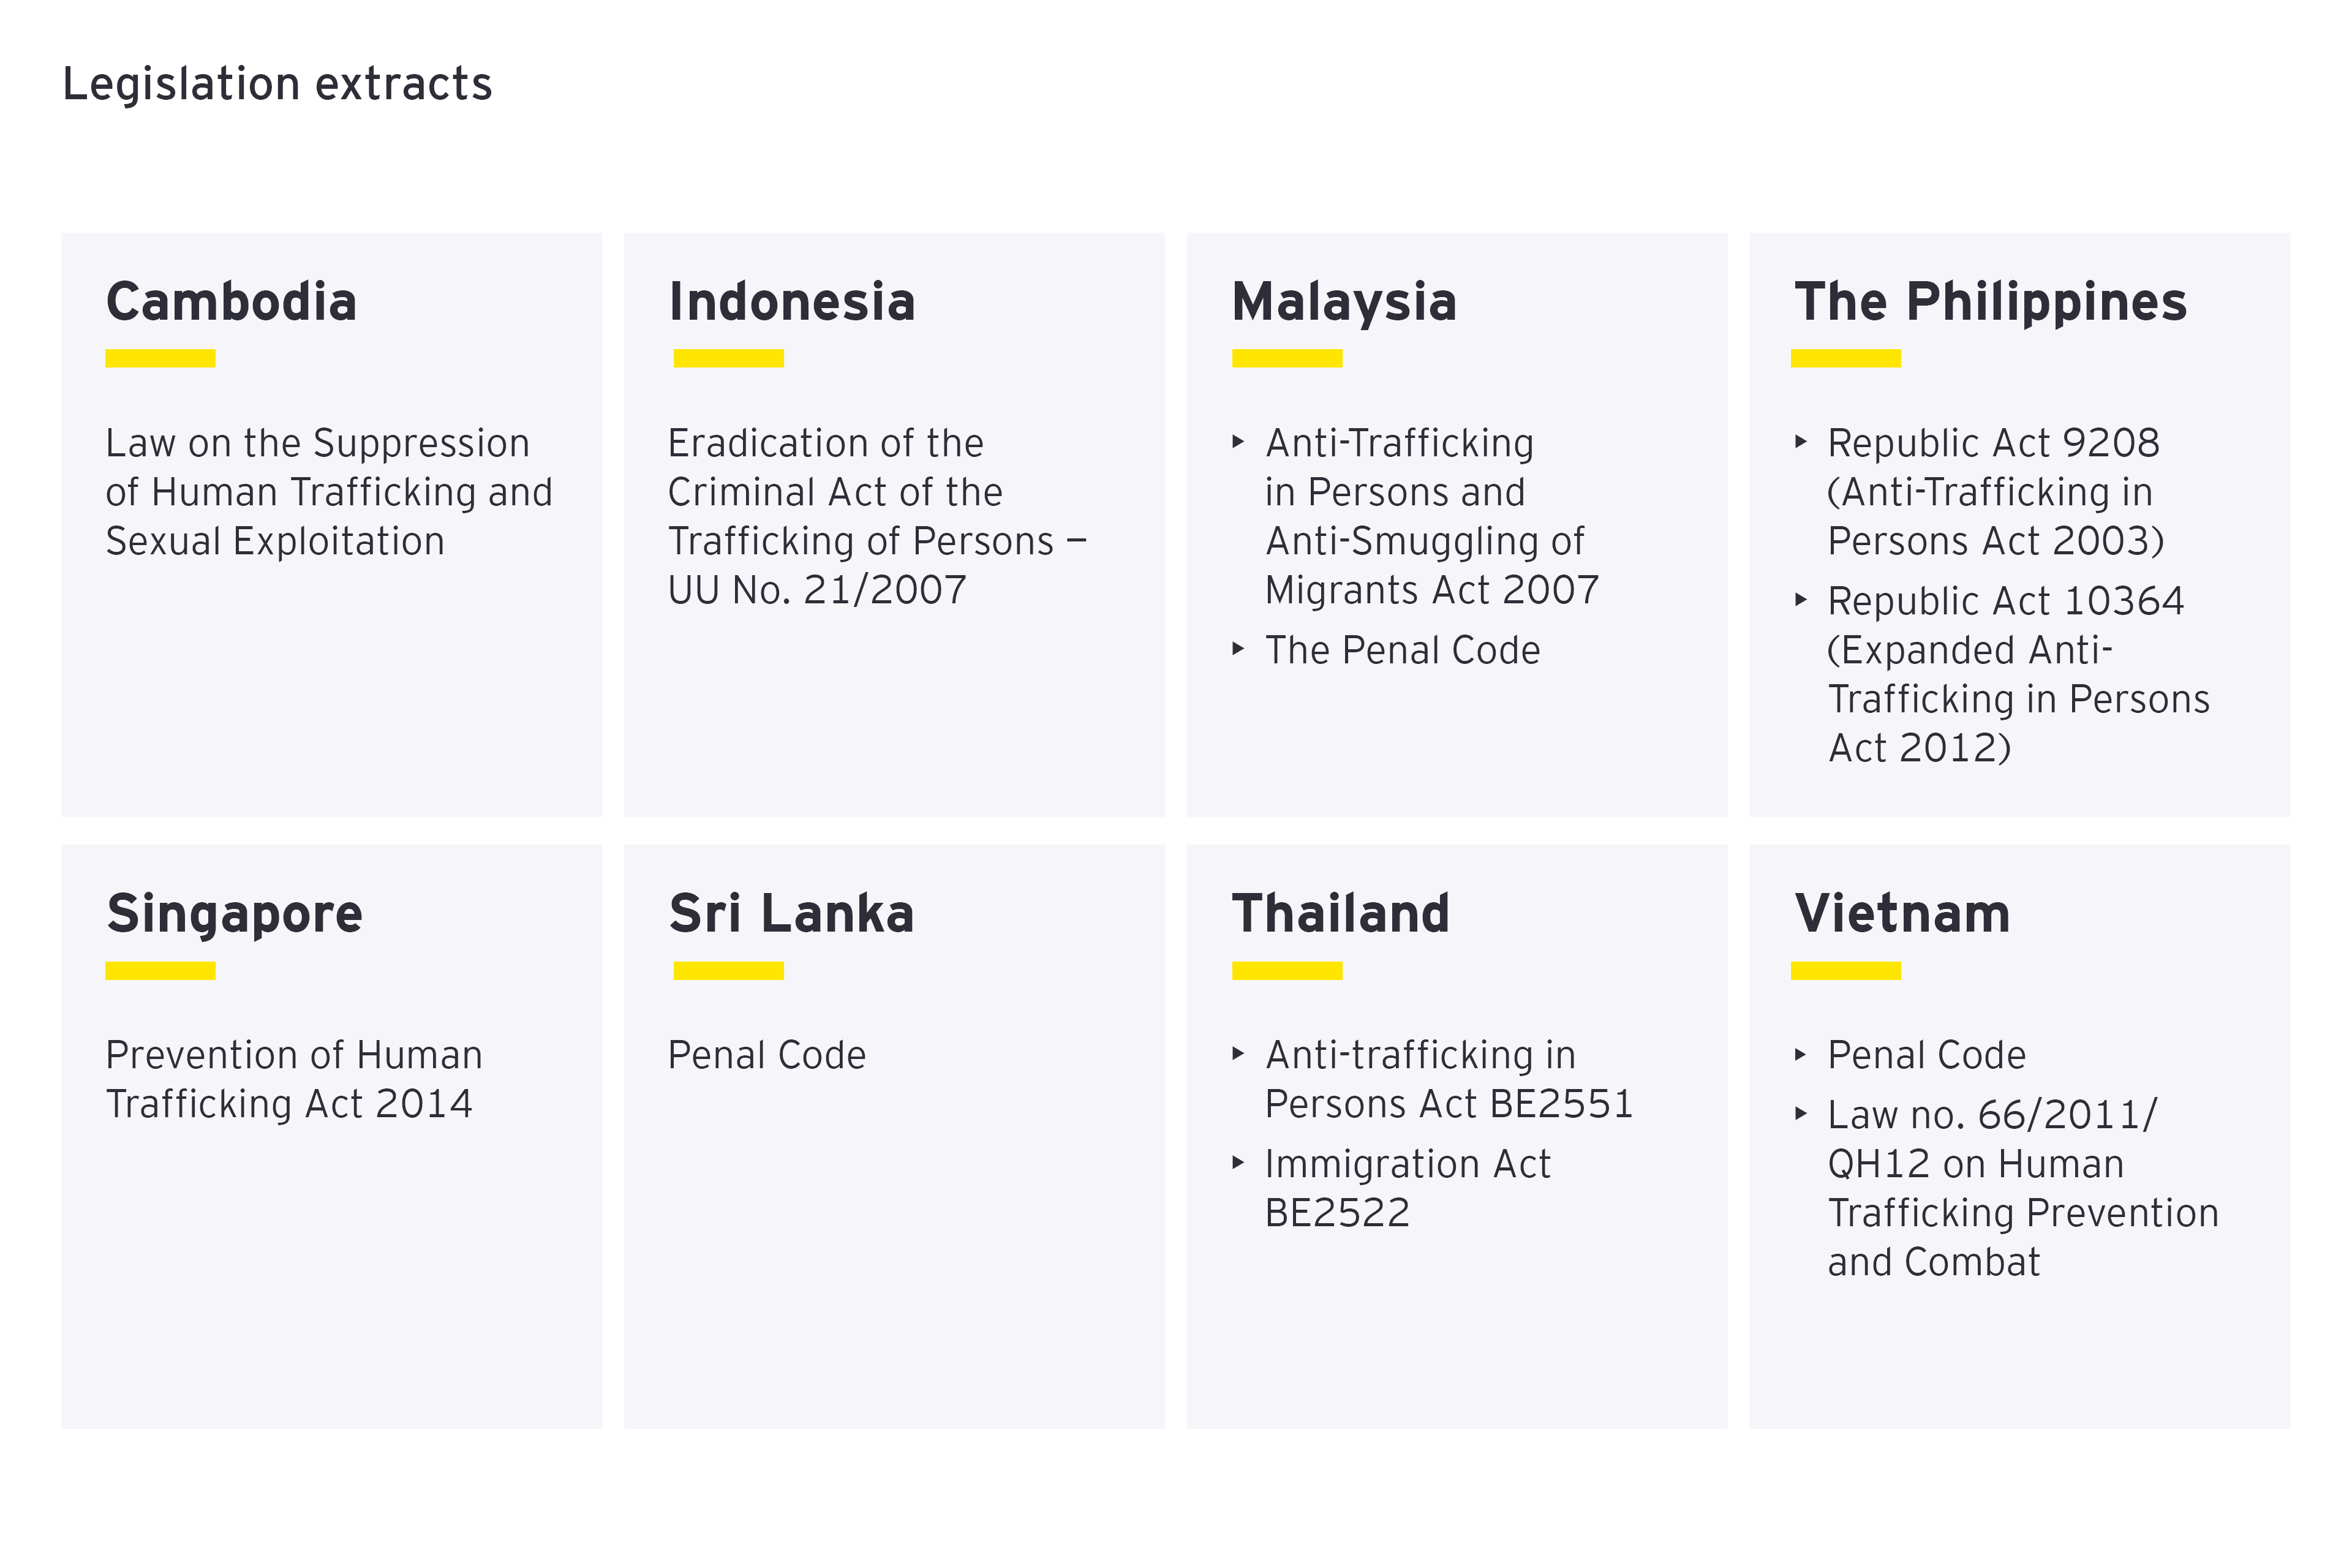Click the bullet arrow before Immigration Act BE2522
This screenshot has width=2352, height=1568.
[x=1238, y=1162]
